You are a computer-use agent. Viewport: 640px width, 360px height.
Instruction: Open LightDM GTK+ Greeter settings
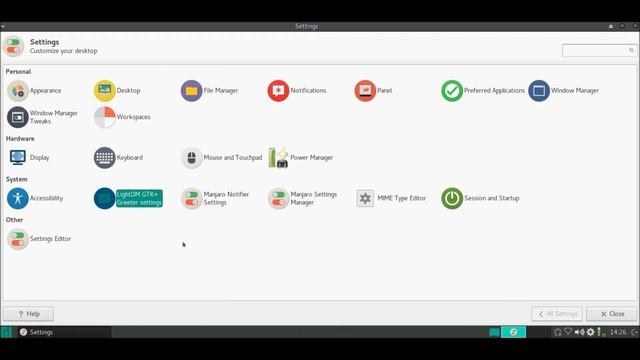click(128, 198)
